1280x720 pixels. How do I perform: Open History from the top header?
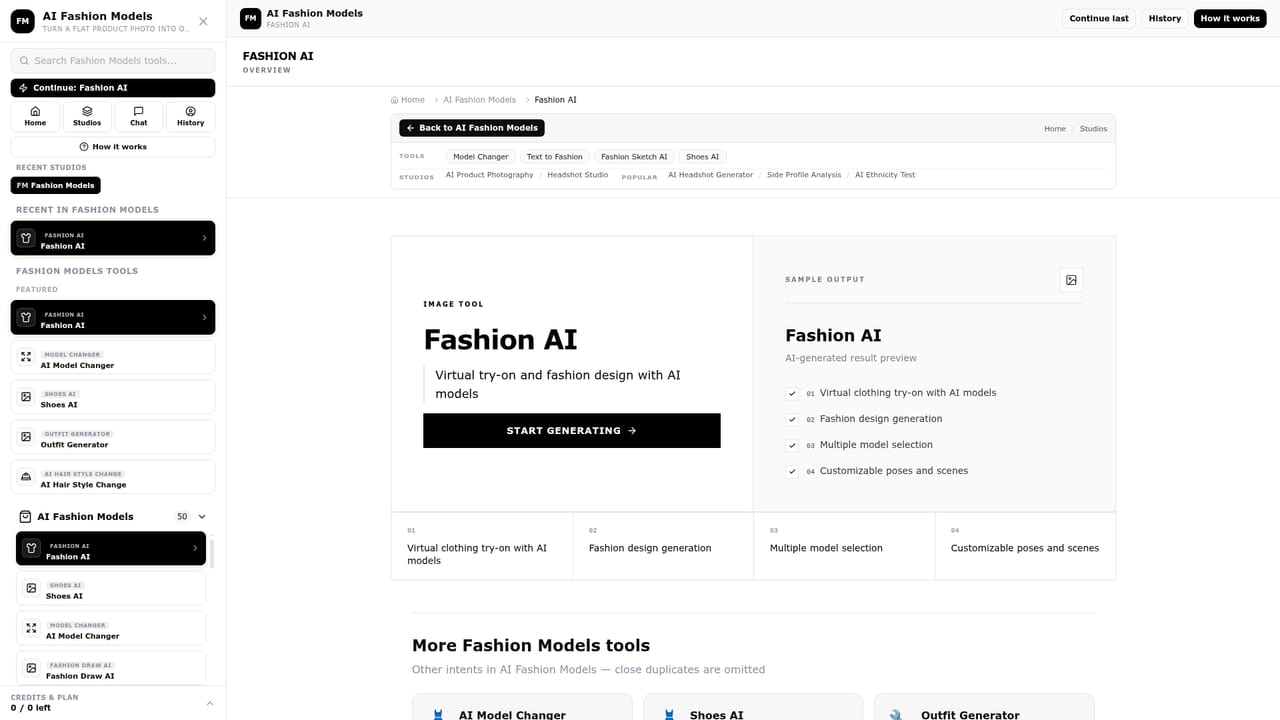click(1164, 18)
